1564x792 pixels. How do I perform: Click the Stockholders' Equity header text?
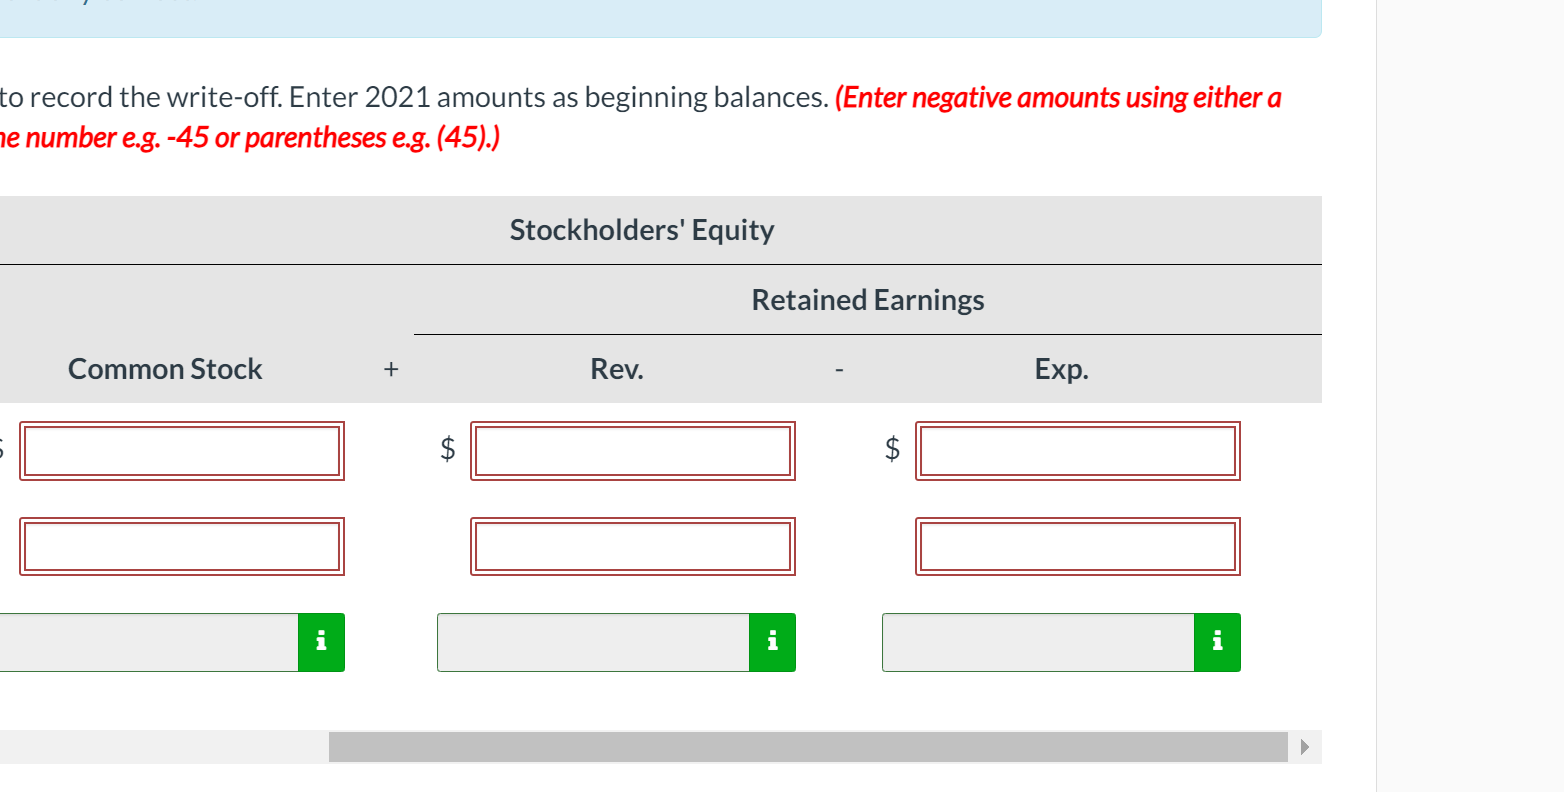642,230
